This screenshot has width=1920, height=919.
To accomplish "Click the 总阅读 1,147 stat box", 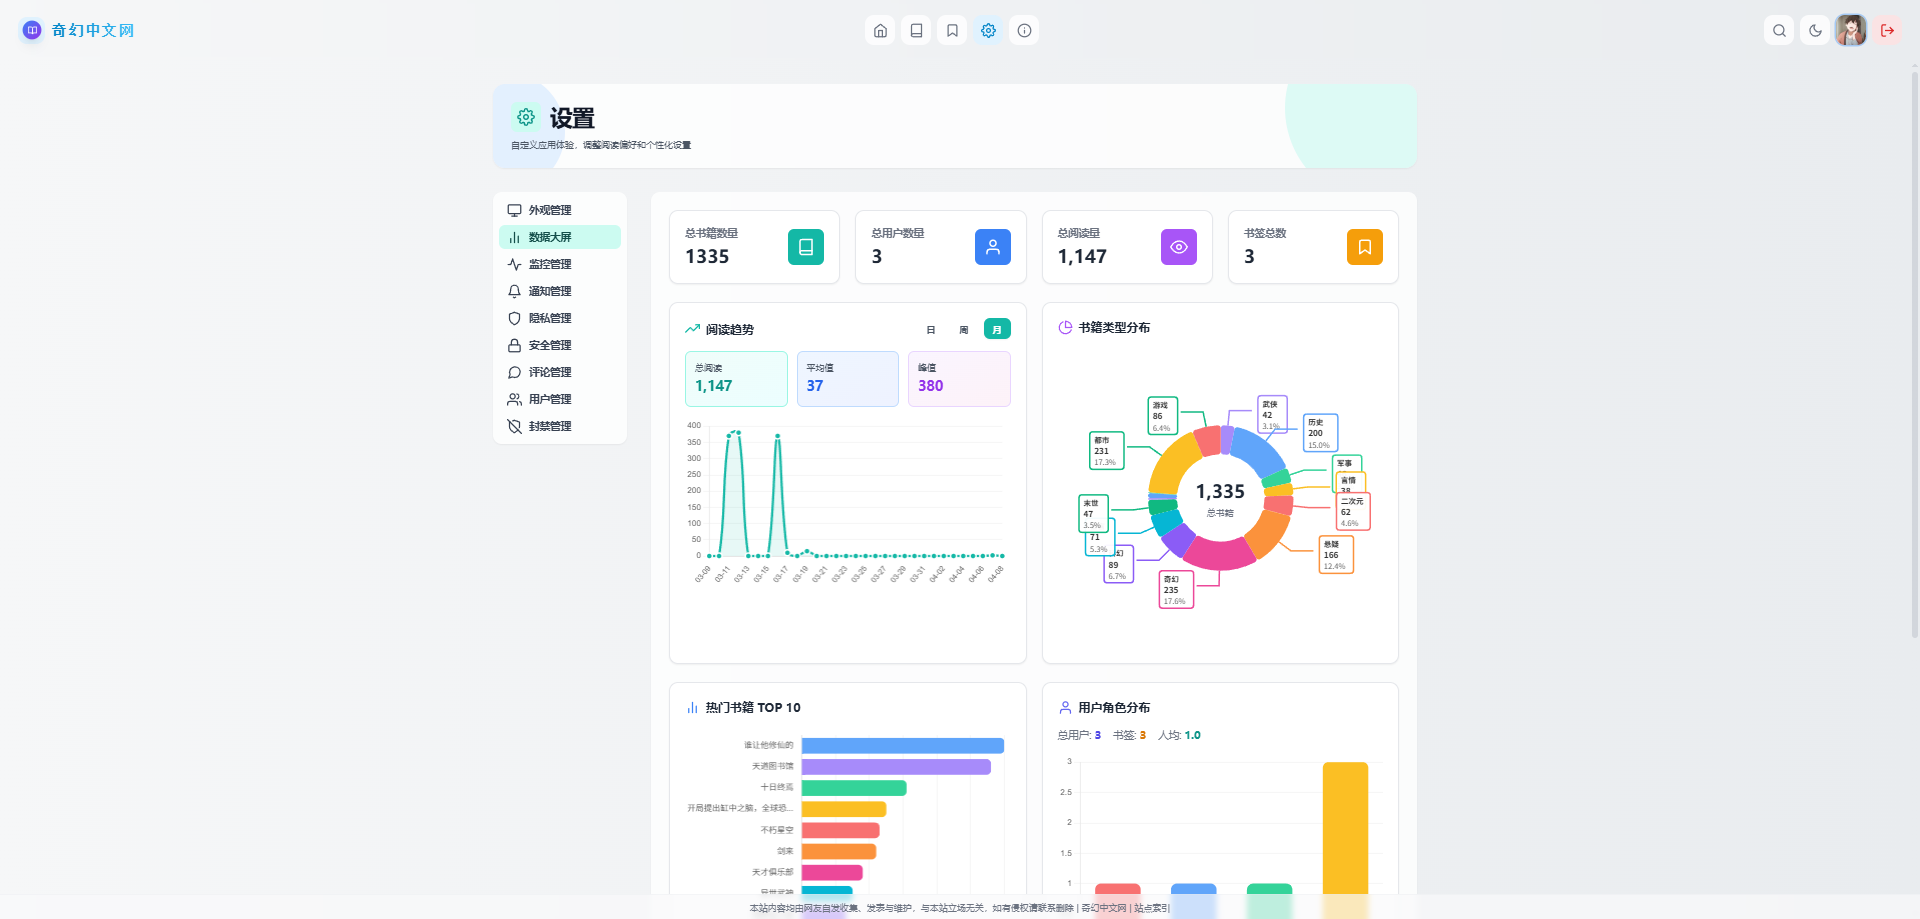I will pos(736,379).
